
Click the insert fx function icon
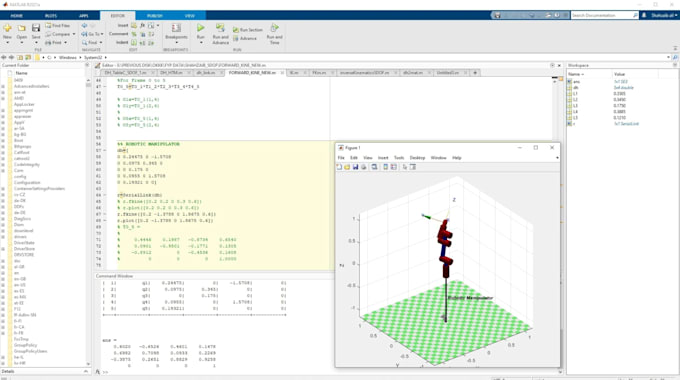coord(142,26)
